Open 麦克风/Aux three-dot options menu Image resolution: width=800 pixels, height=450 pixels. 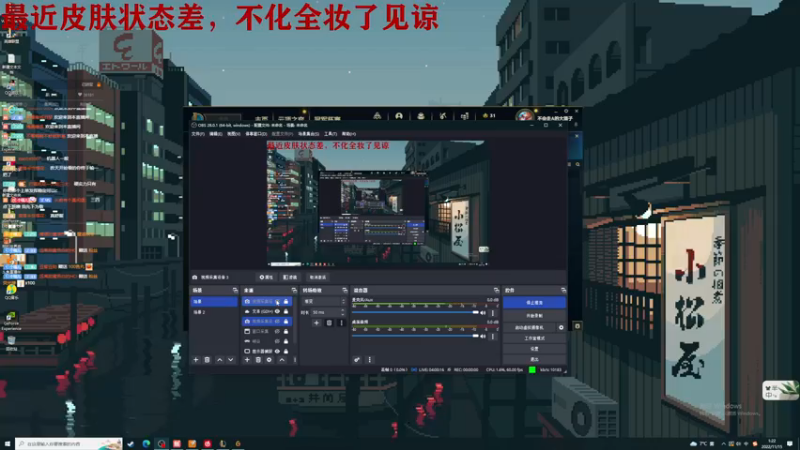click(493, 312)
